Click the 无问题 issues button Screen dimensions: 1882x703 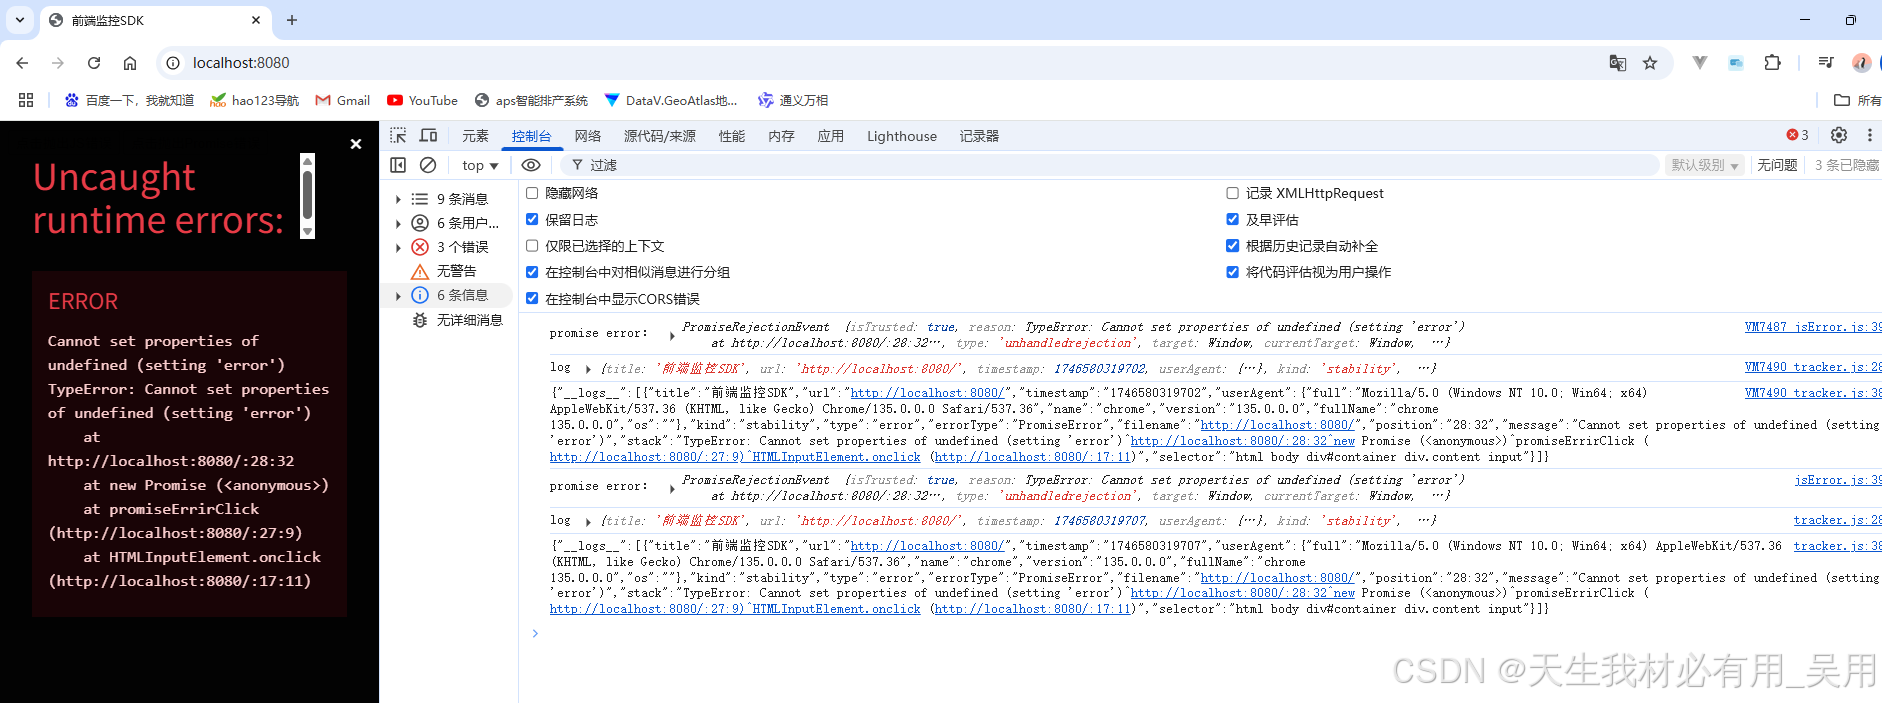click(x=1777, y=165)
